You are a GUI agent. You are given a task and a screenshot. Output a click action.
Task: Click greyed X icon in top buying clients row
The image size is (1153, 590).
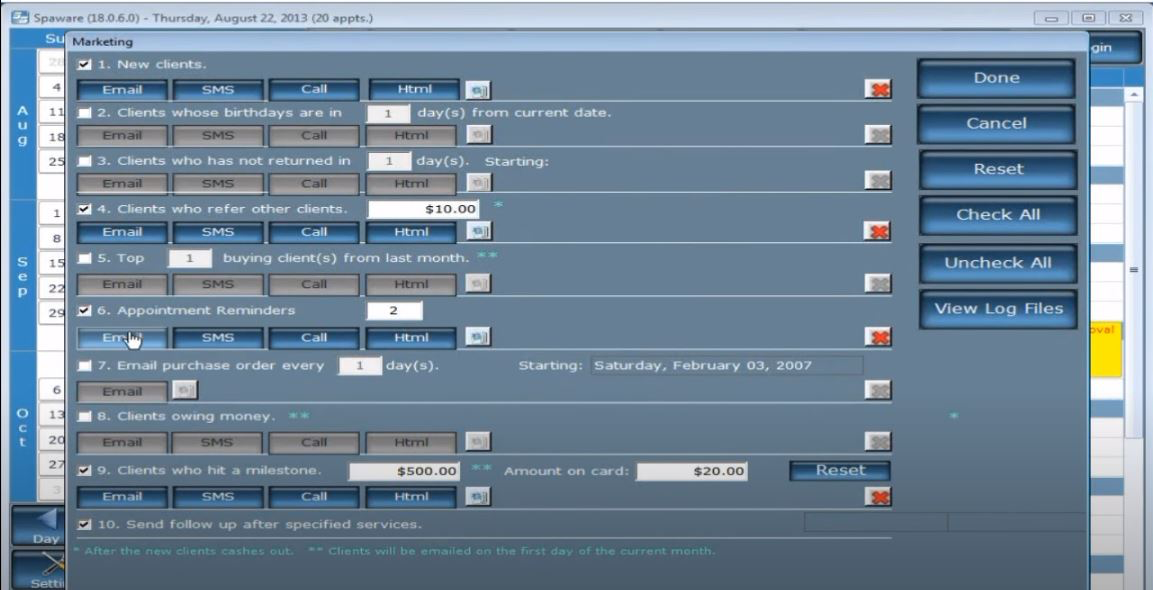pos(878,283)
